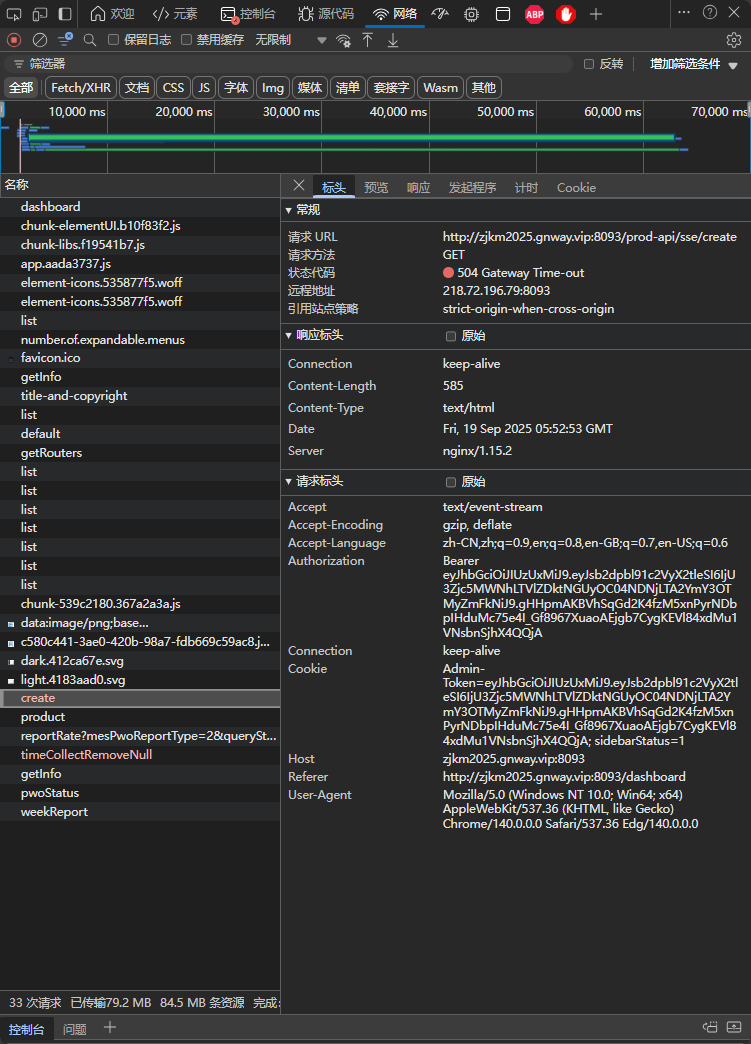Viewport: 751px width, 1044px height.
Task: Import HAR file upload arrow
Action: click(368, 40)
